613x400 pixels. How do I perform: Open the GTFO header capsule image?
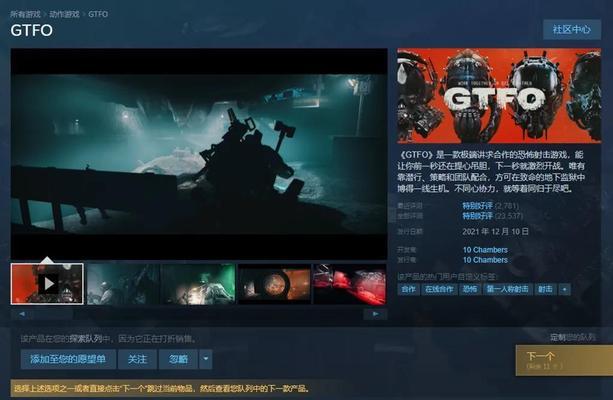pyautogui.click(x=499, y=95)
